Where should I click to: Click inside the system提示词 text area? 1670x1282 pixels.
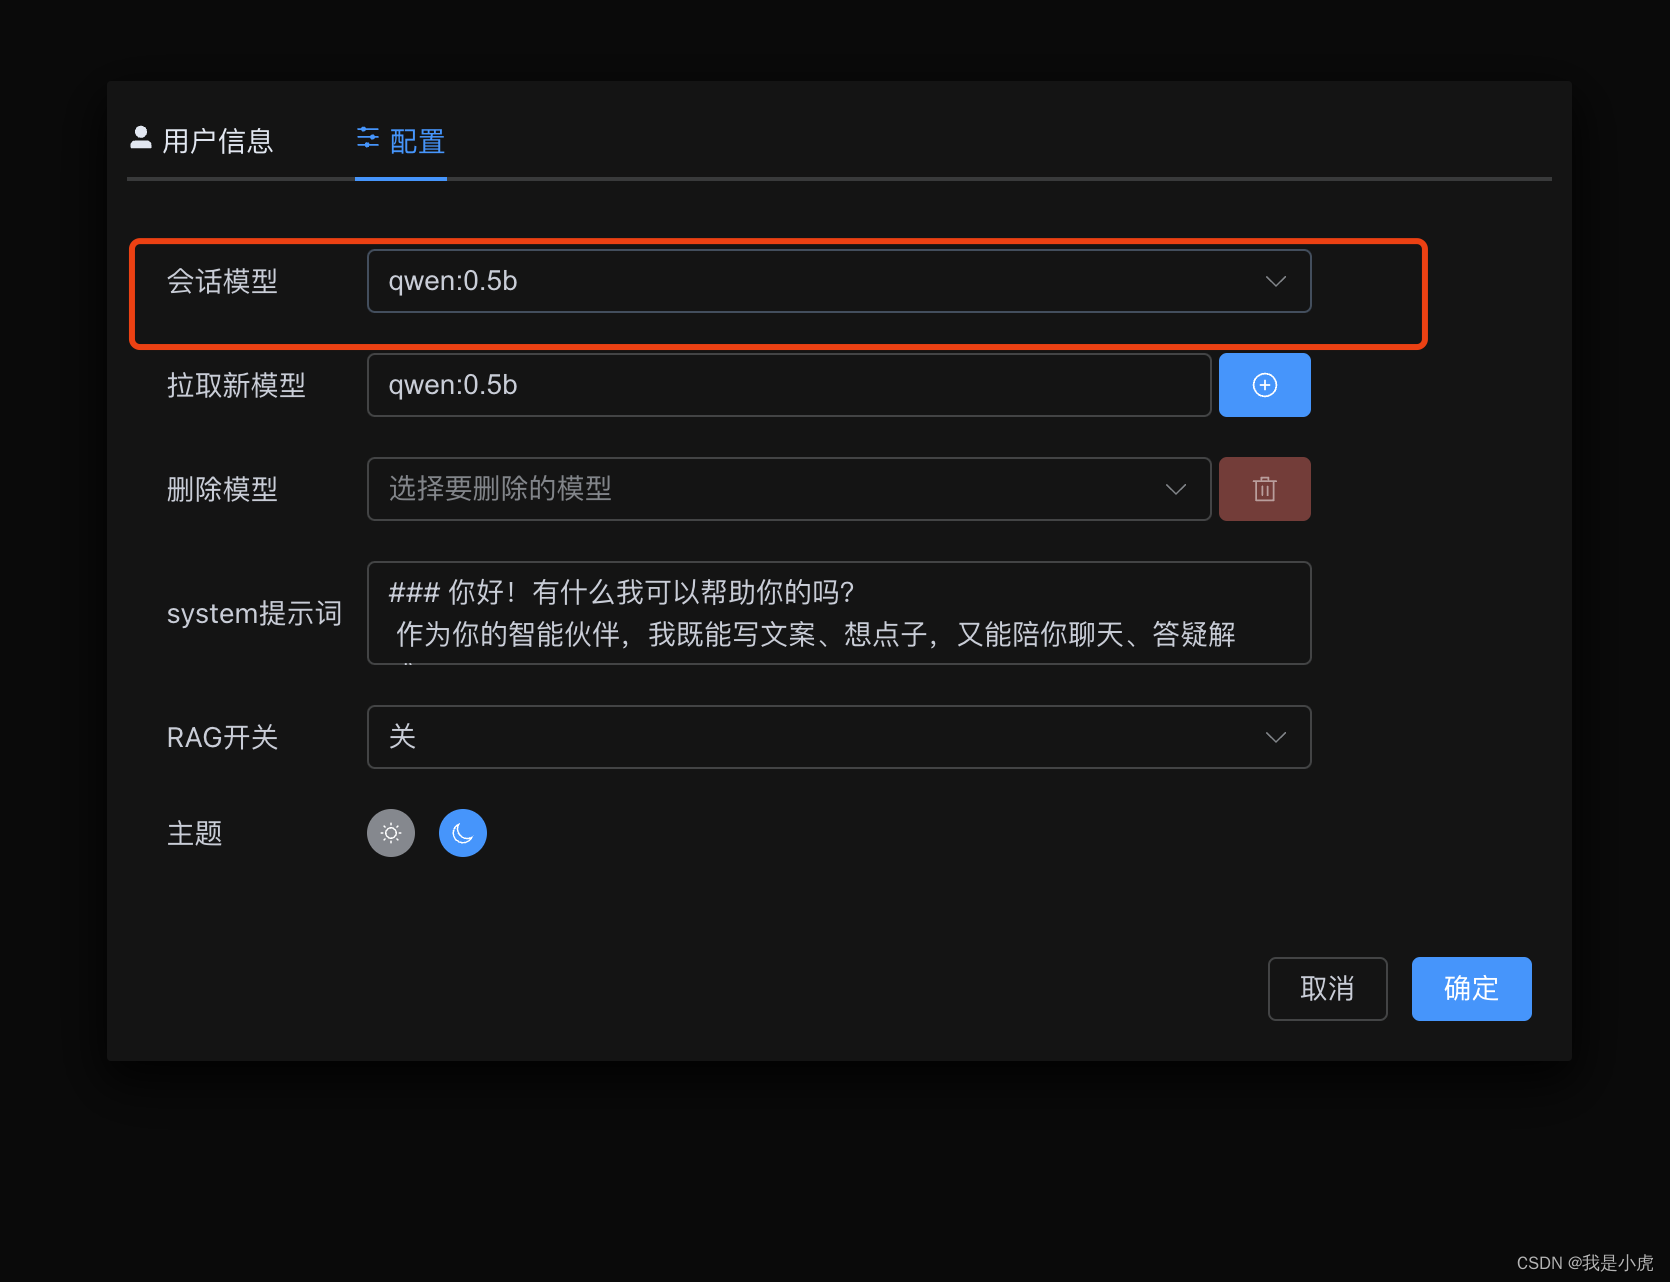point(839,613)
